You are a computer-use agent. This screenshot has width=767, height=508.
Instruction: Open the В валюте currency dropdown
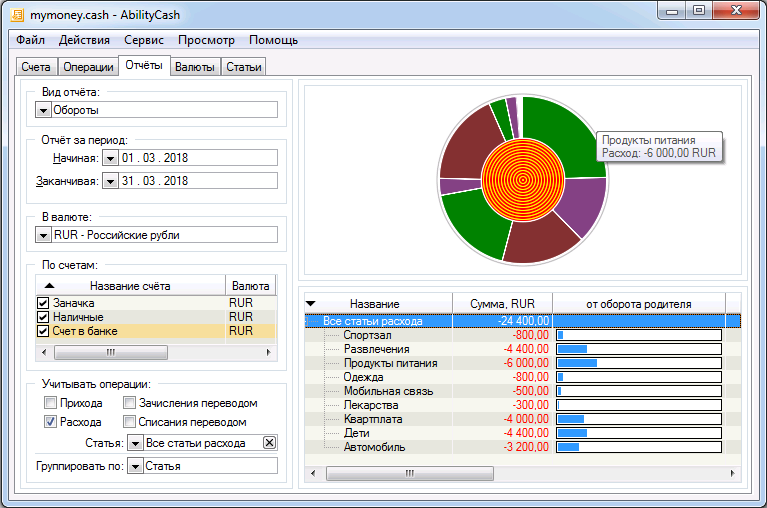coord(44,235)
